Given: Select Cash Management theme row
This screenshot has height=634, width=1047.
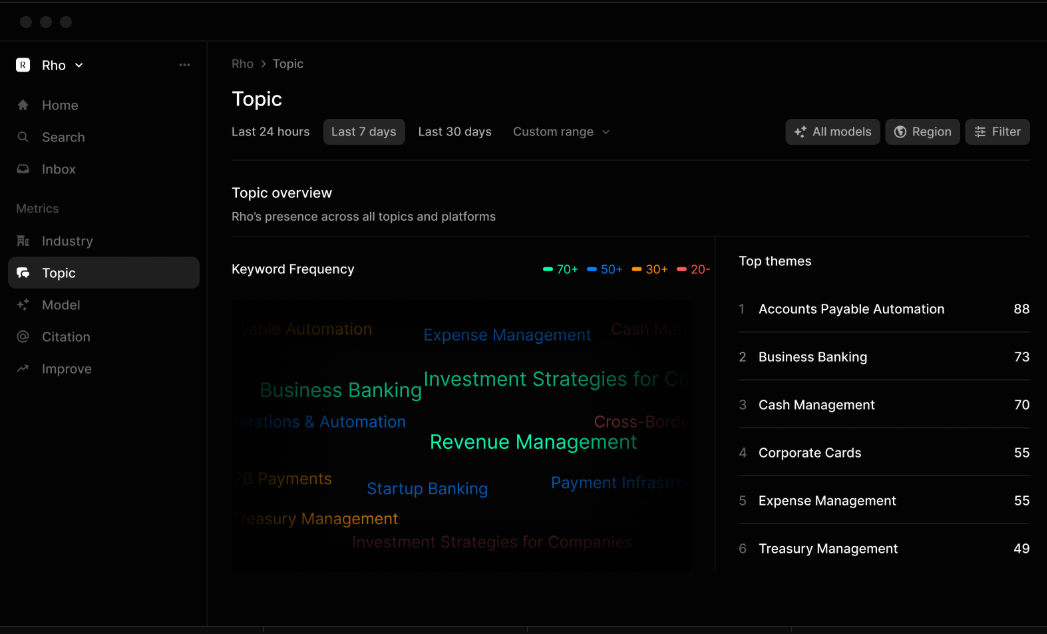Looking at the screenshot, I should pyautogui.click(x=884, y=405).
